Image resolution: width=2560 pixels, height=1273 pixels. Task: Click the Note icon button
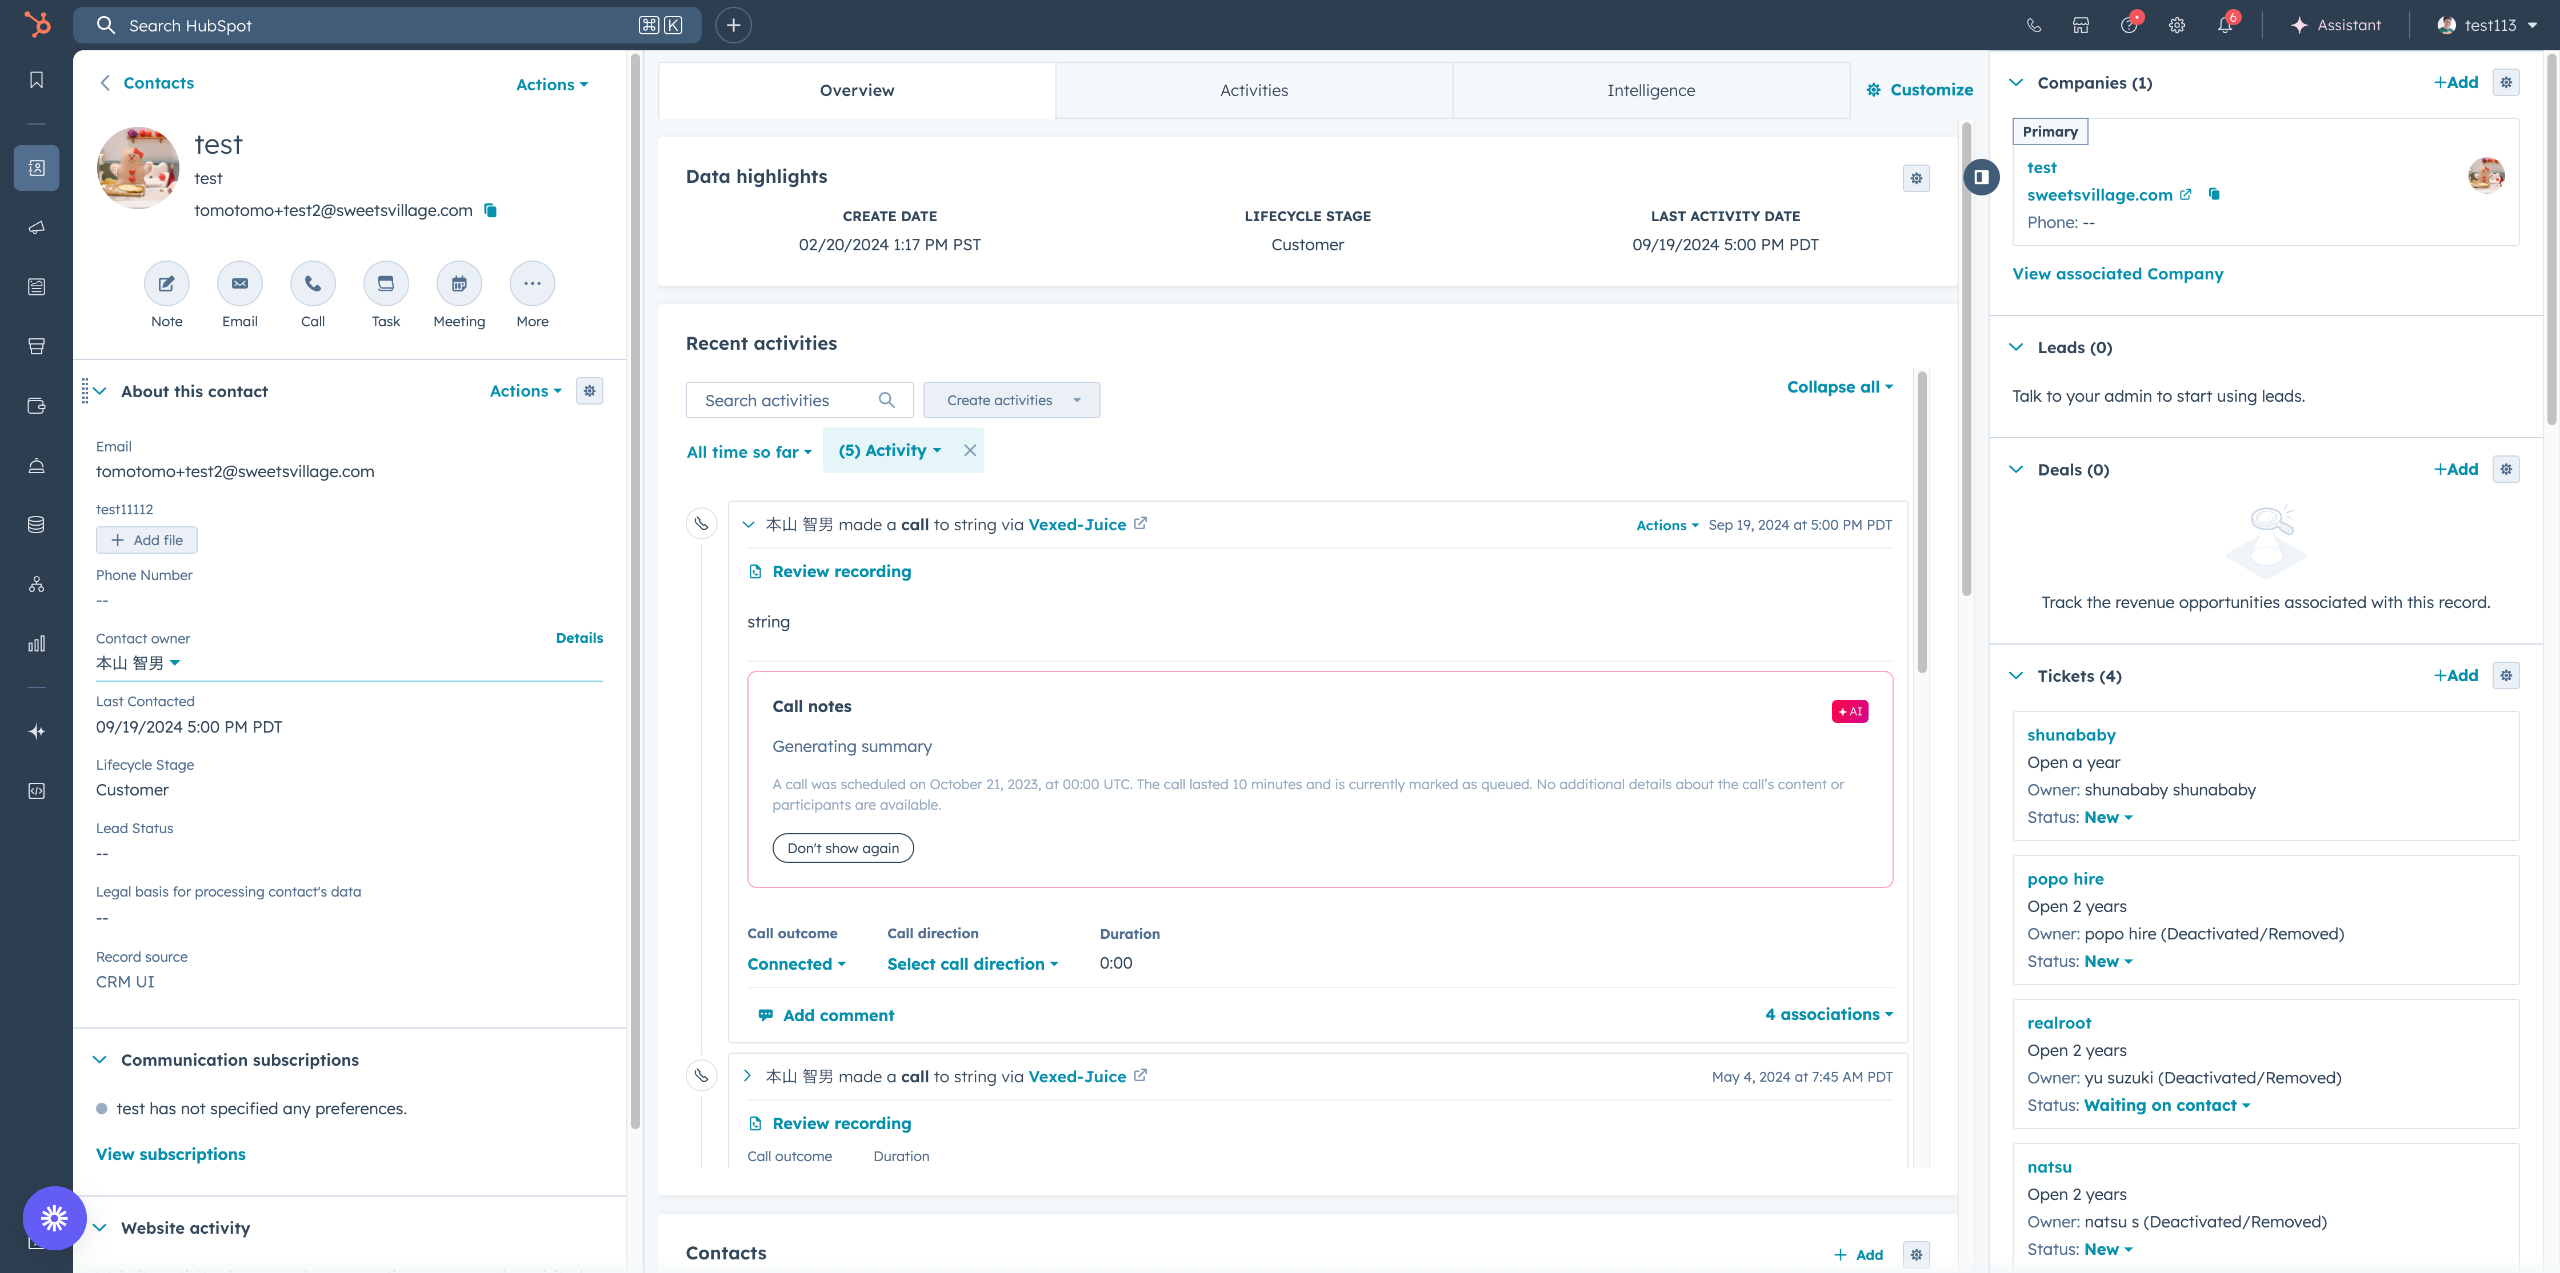(x=166, y=284)
